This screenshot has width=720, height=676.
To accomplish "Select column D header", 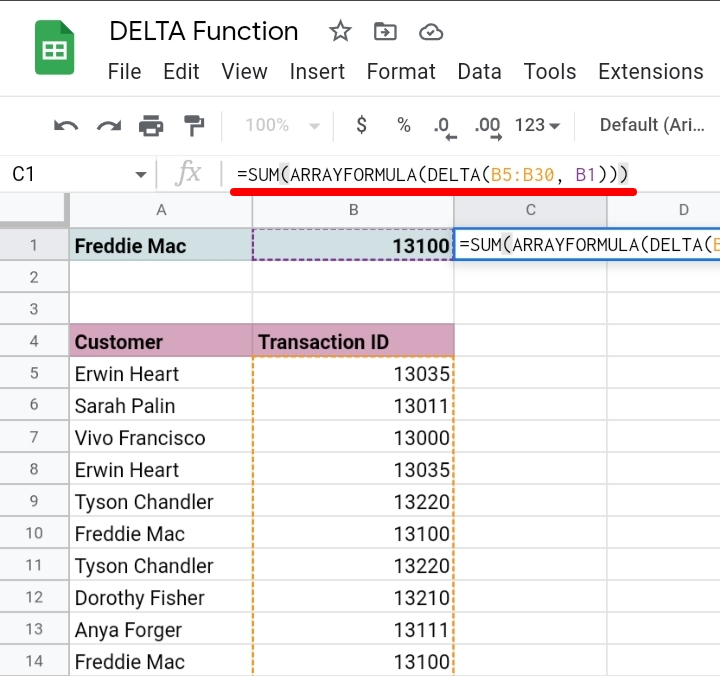I will [664, 210].
